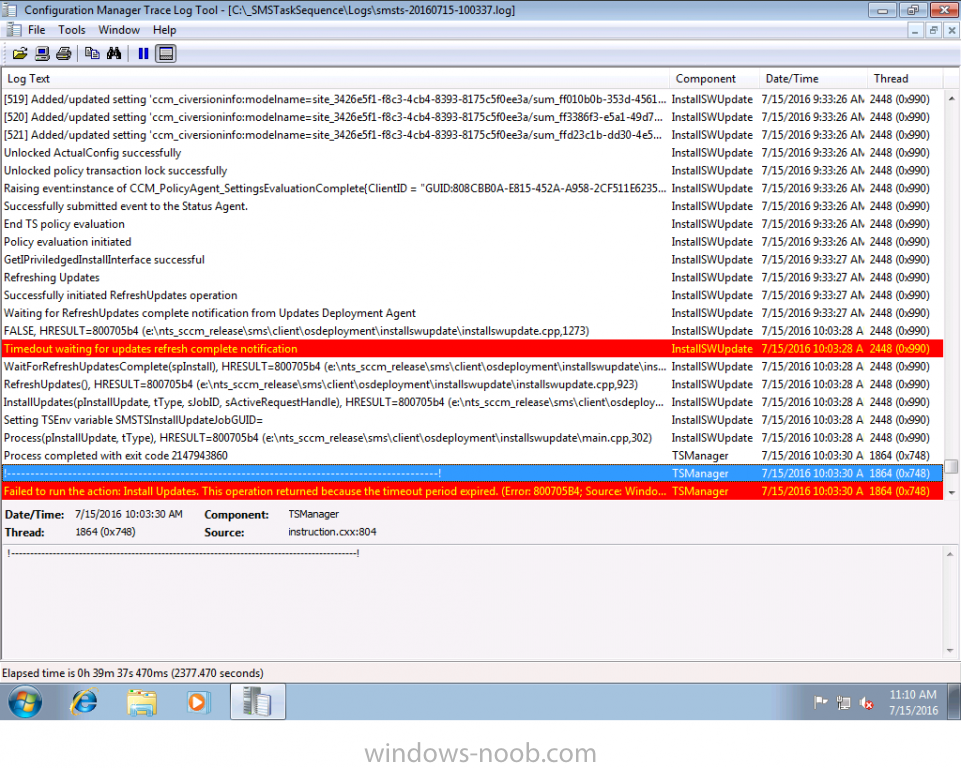Click the Component value TSManager in details
The width and height of the screenshot is (961, 768).
click(x=313, y=514)
